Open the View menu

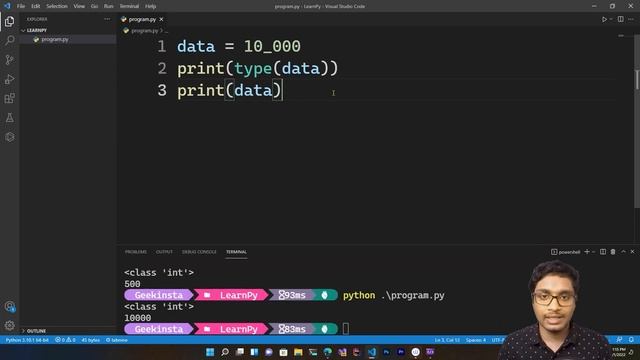[x=79, y=6]
